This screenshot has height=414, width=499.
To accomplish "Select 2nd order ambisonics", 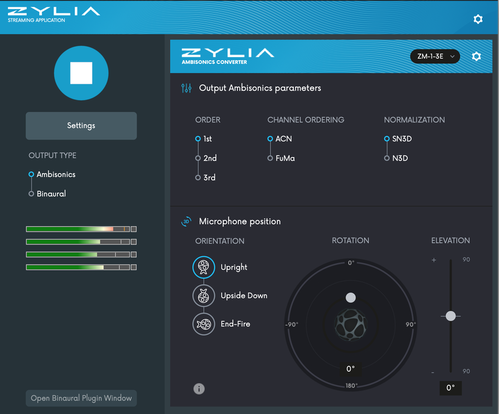I will [x=206, y=158].
